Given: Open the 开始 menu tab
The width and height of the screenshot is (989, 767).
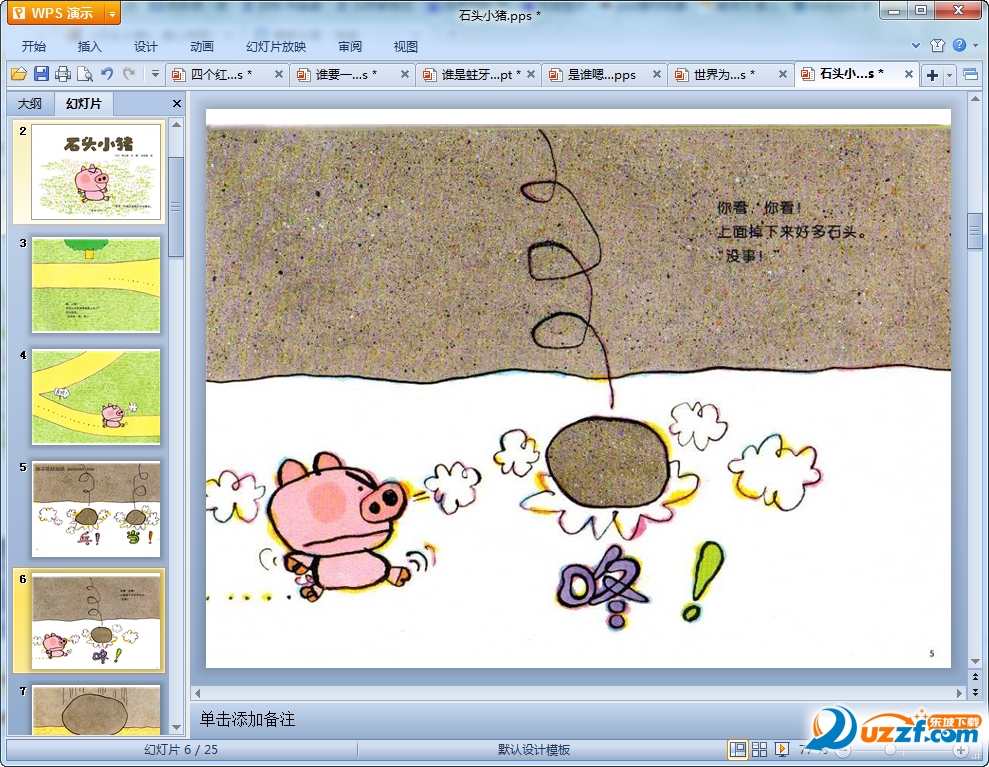Looking at the screenshot, I should point(33,46).
